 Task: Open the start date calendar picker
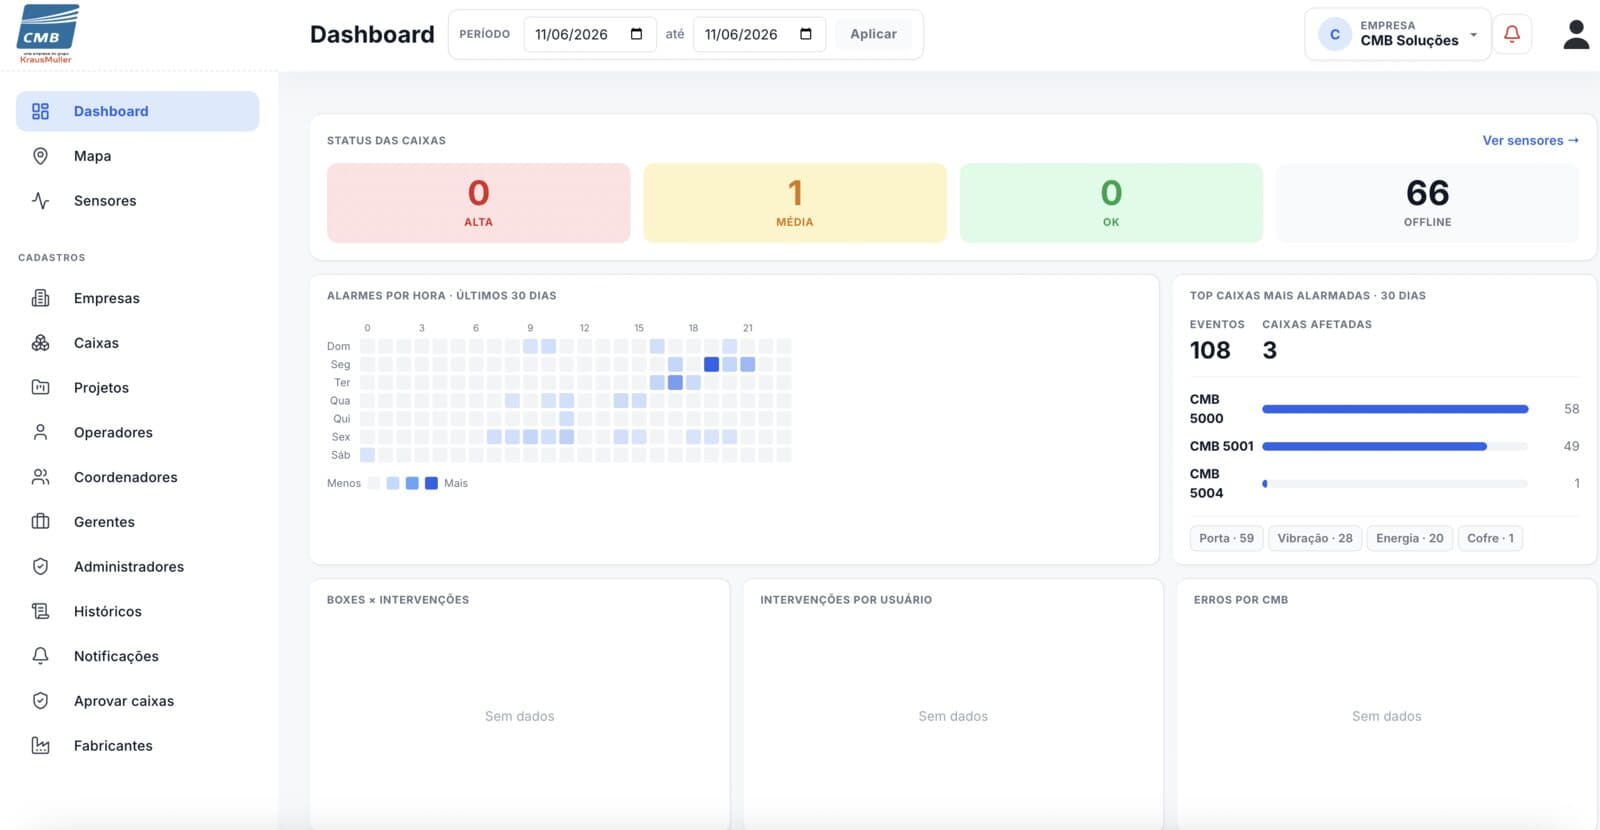pos(636,34)
